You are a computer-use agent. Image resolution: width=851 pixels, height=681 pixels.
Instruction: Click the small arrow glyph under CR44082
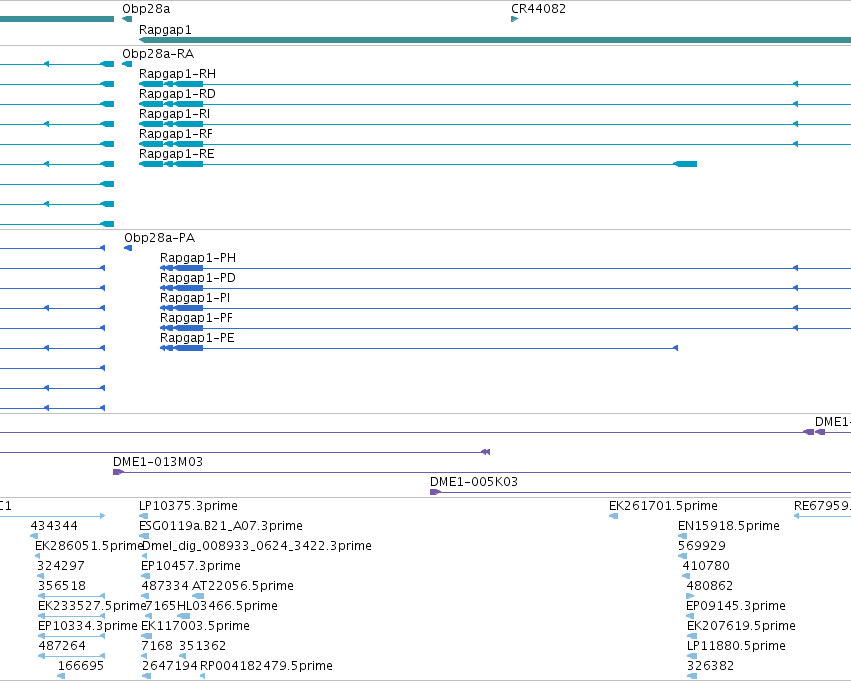pos(515,19)
